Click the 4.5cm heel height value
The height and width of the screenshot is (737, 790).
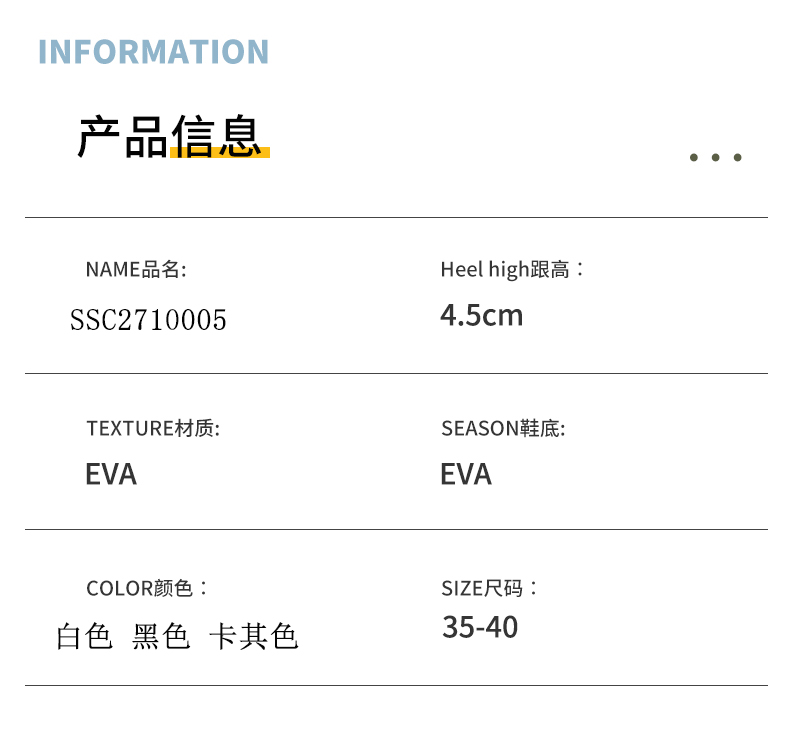point(482,316)
